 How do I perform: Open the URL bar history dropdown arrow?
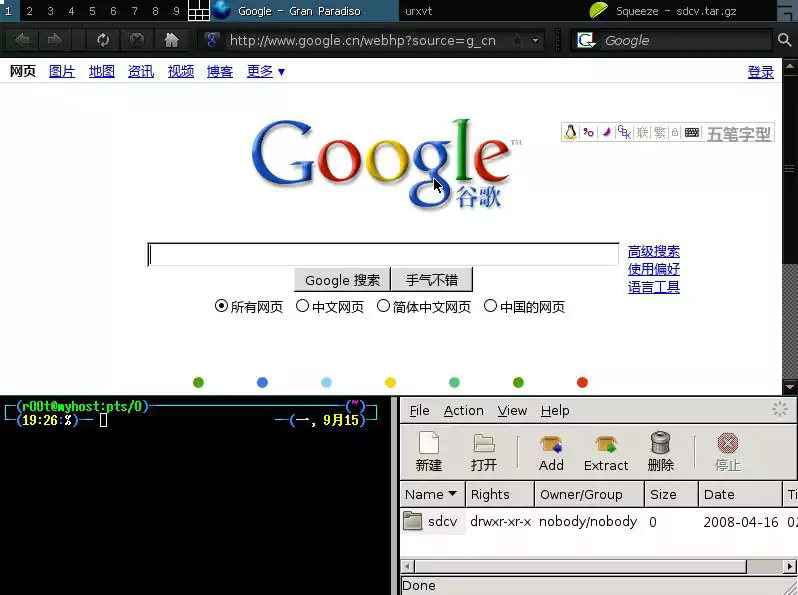[x=536, y=41]
